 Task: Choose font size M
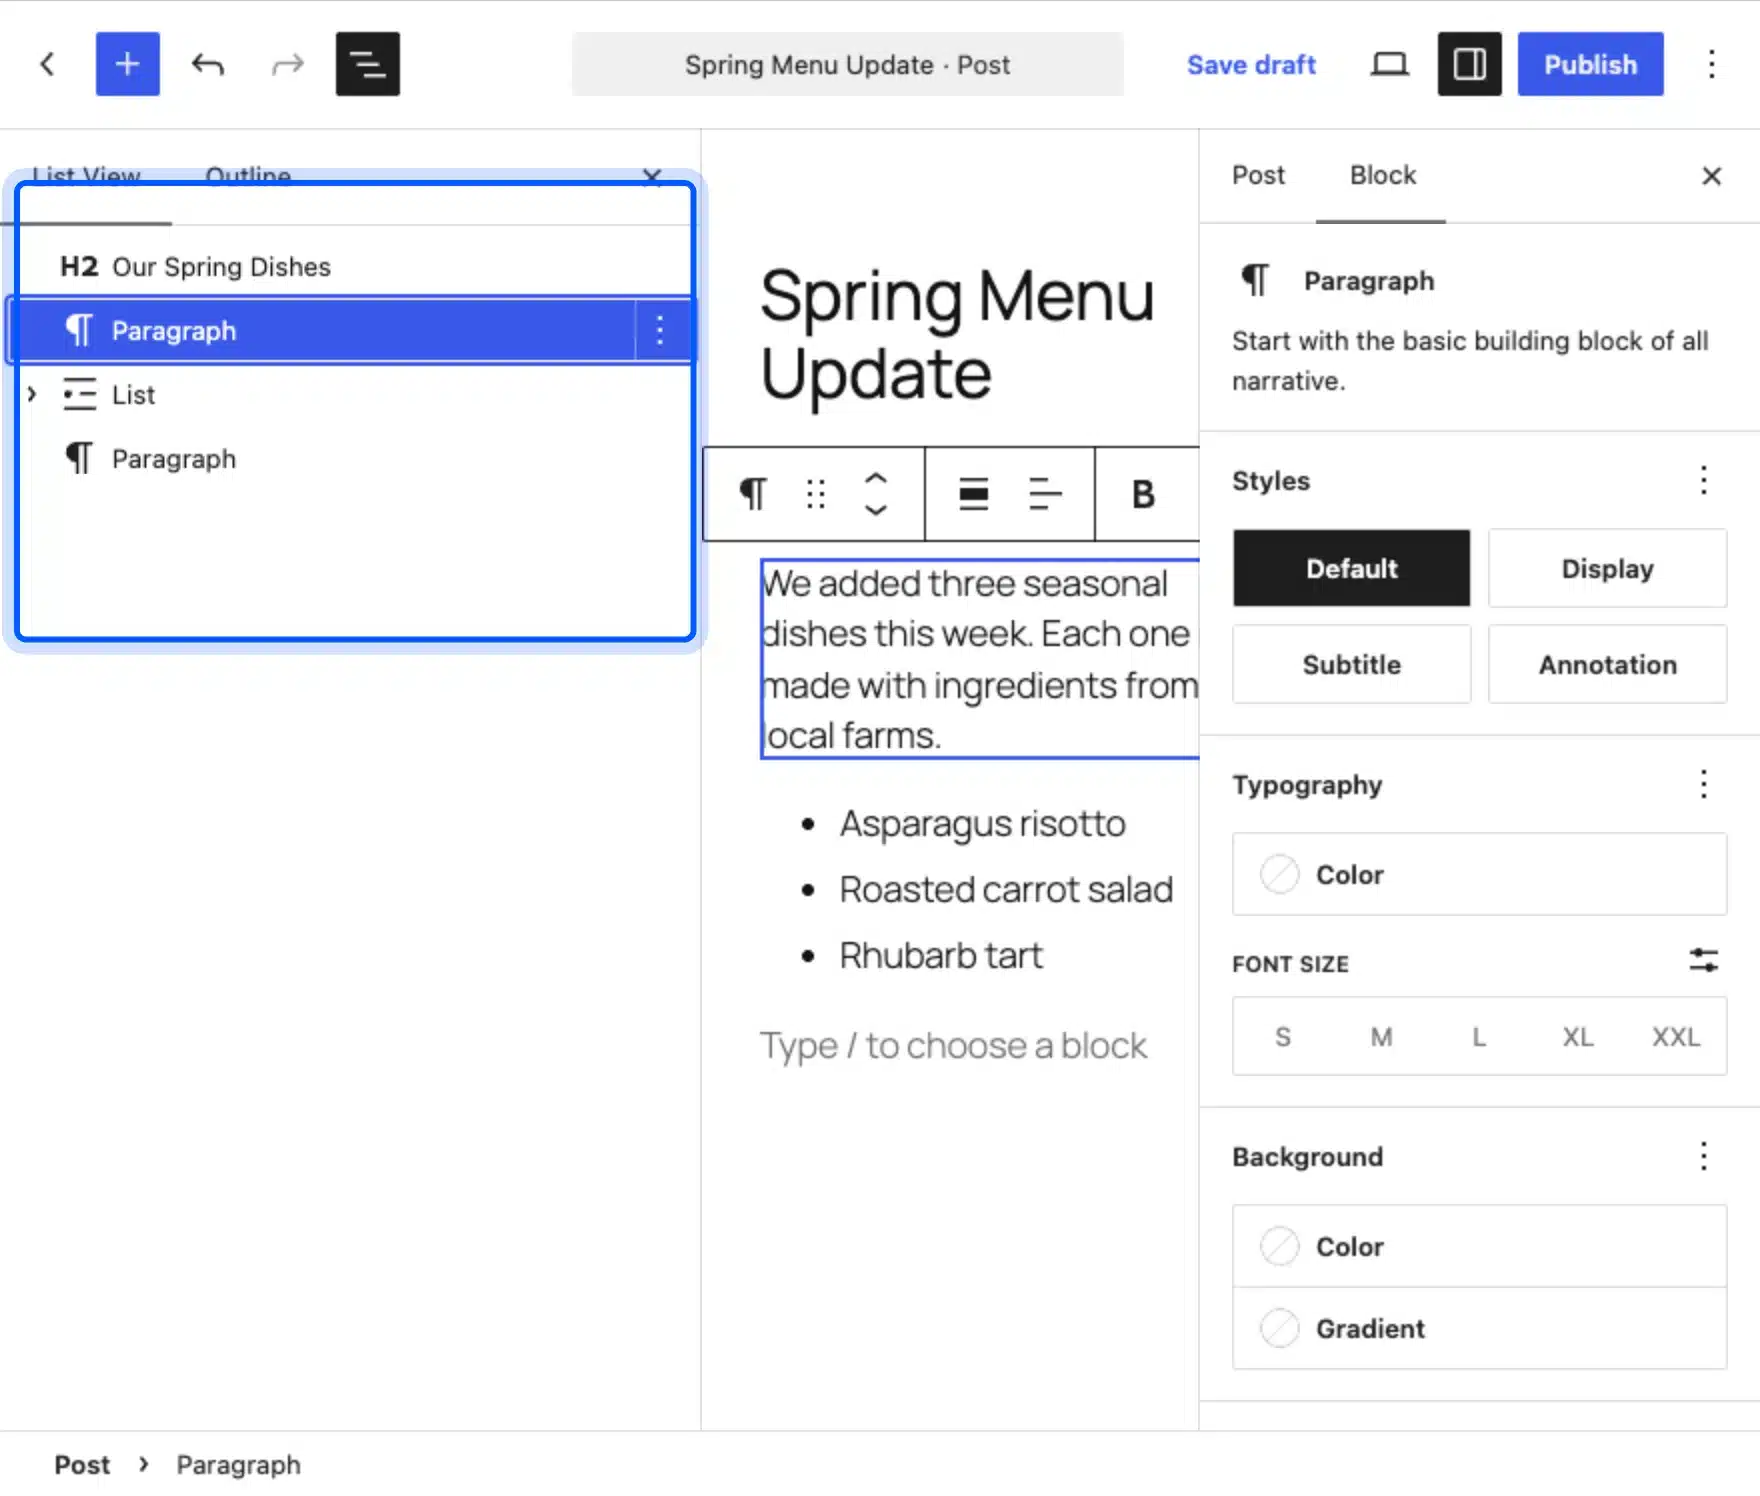point(1381,1036)
